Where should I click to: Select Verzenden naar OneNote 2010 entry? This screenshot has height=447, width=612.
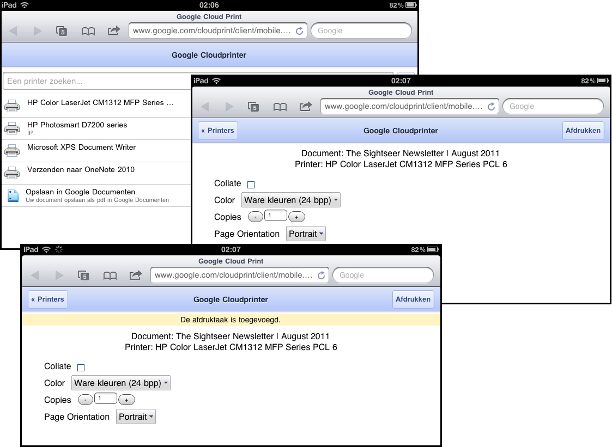[98, 173]
